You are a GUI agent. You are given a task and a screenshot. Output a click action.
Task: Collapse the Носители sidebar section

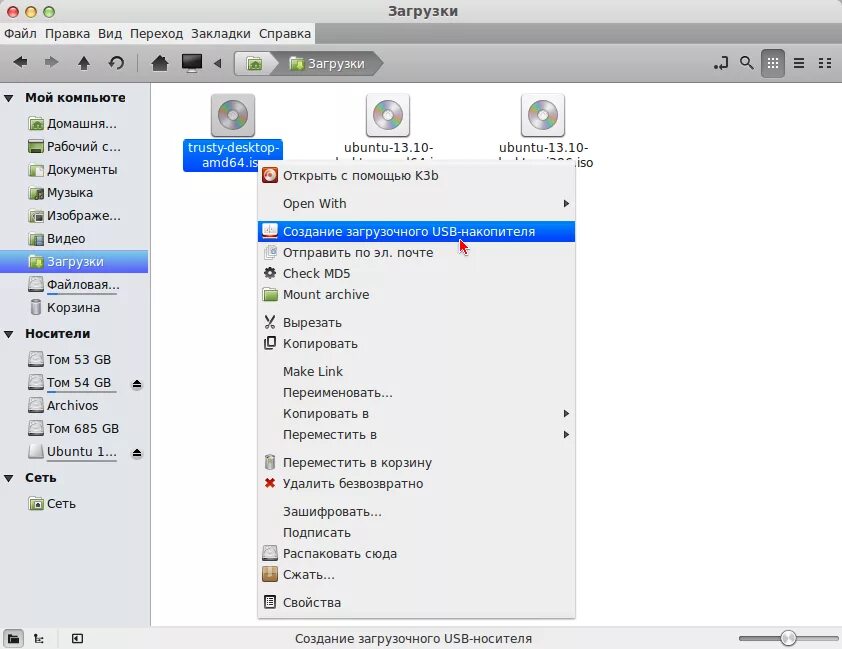pyautogui.click(x=9, y=334)
